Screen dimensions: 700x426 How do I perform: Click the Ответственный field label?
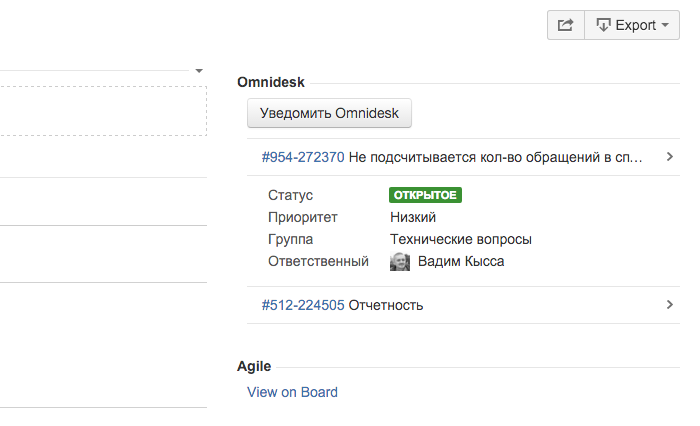click(x=318, y=261)
